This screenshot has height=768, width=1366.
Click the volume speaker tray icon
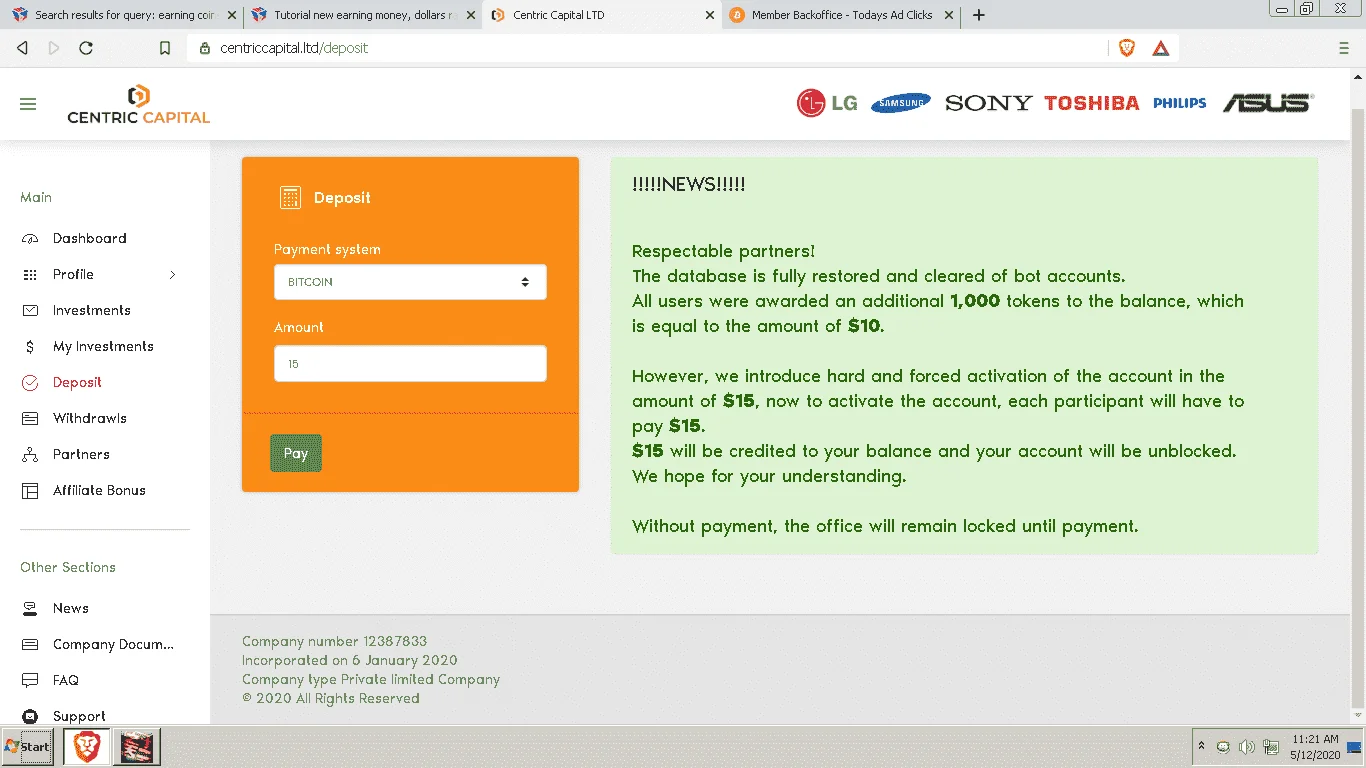1247,747
